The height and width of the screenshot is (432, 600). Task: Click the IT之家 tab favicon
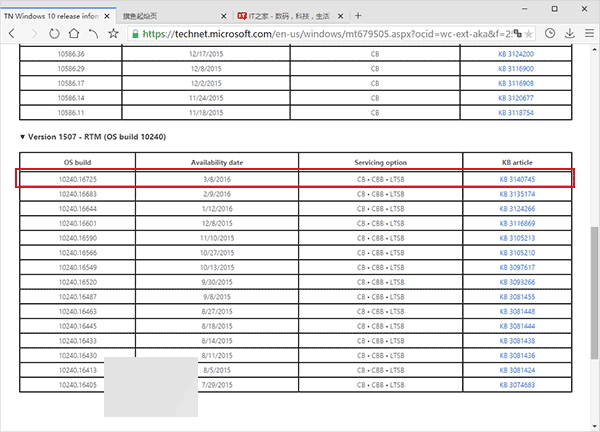[242, 16]
